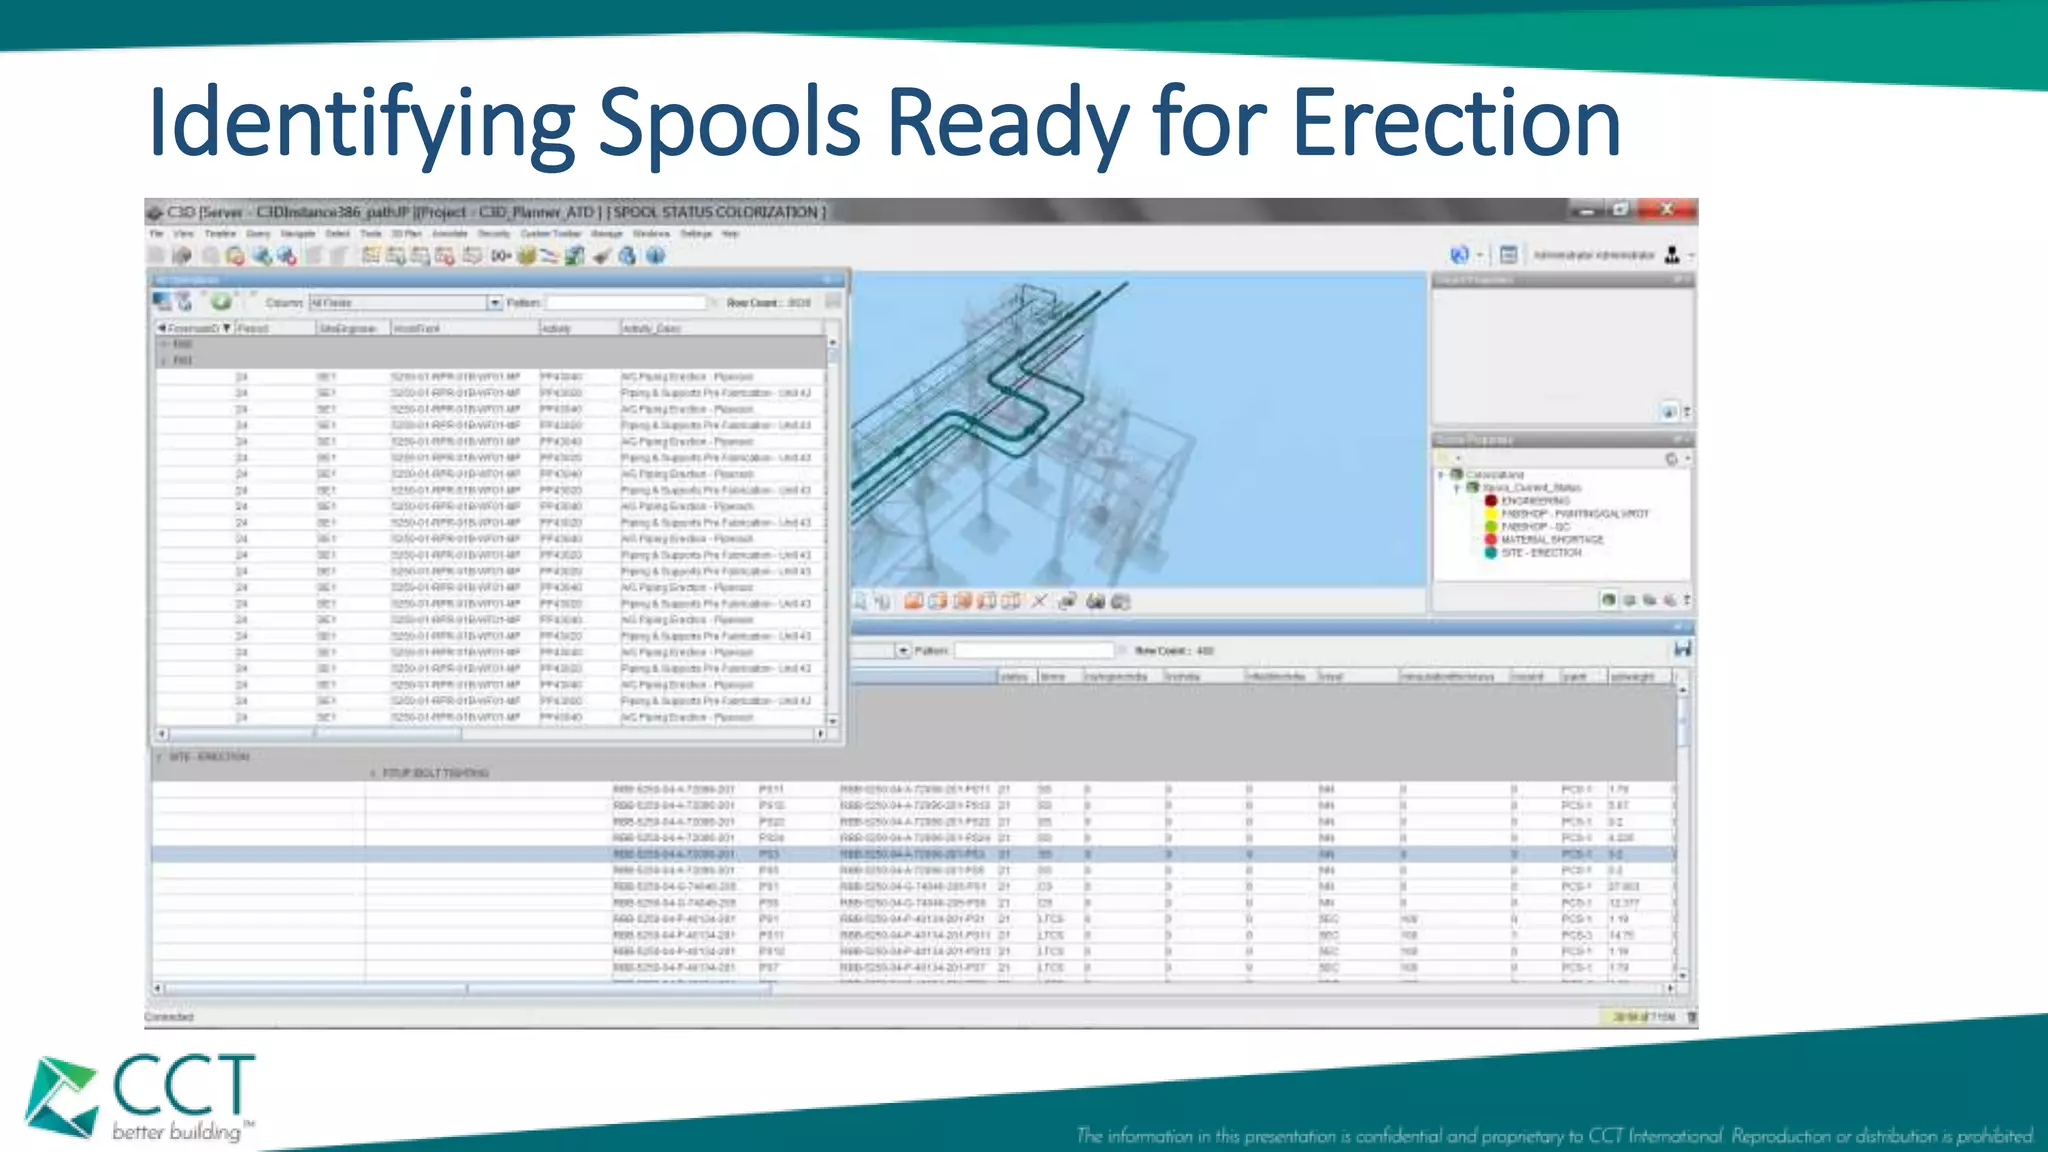Click the Activity_Desc column header
Image resolution: width=2048 pixels, height=1152 pixels.
tap(652, 328)
